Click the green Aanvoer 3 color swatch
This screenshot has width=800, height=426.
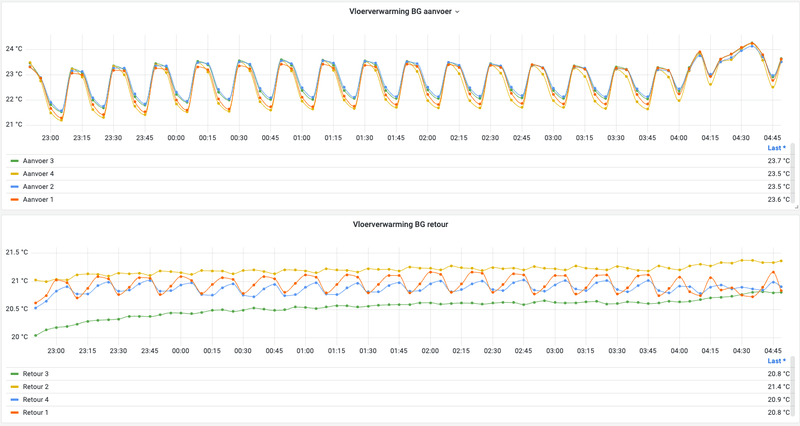click(x=15, y=161)
